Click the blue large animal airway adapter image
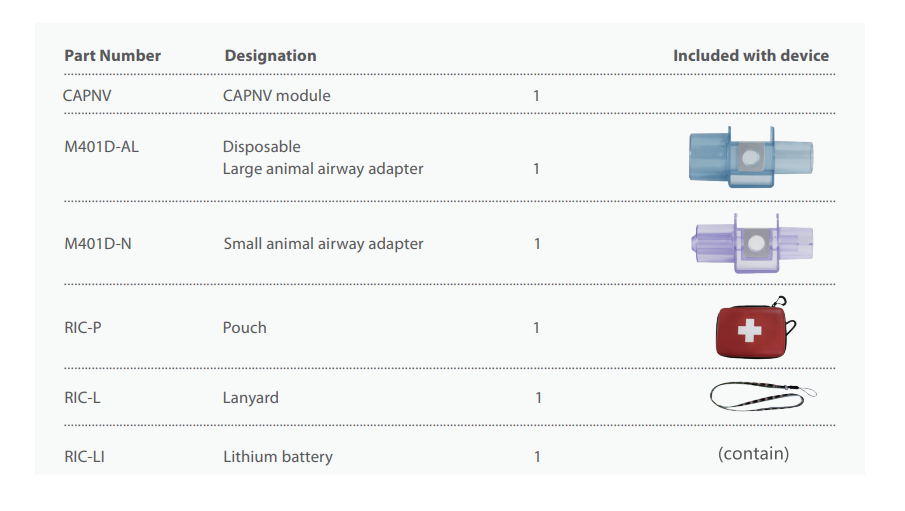 click(753, 157)
